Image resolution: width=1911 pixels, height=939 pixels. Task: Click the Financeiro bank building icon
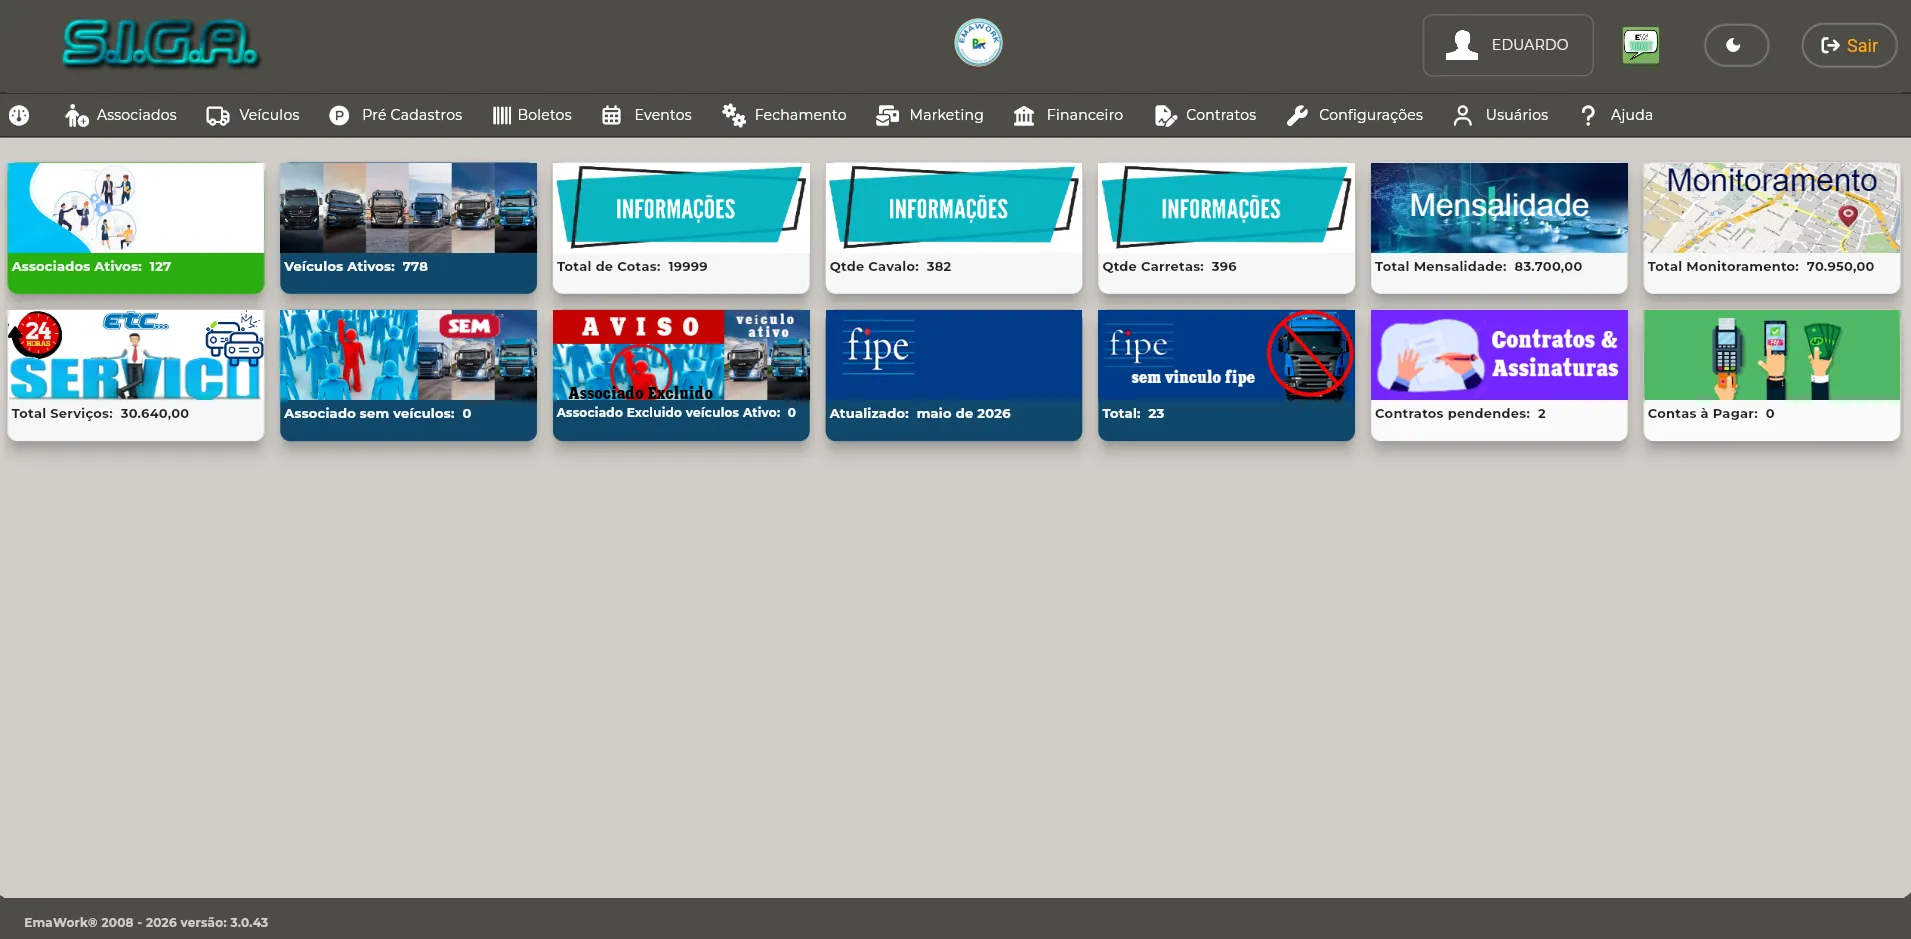click(1024, 116)
